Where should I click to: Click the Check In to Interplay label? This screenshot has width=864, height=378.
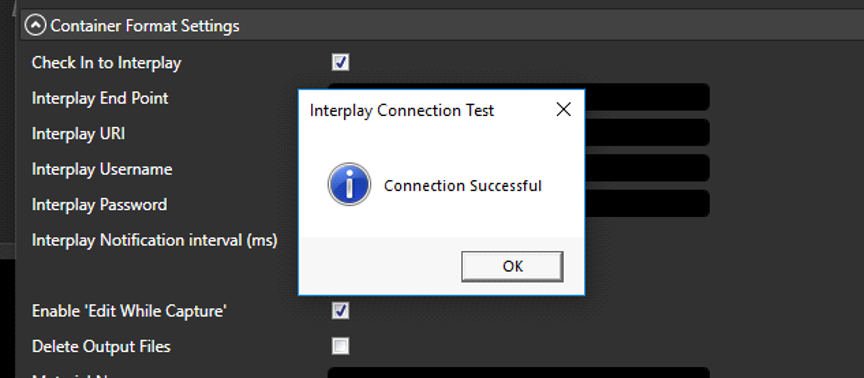coord(106,63)
